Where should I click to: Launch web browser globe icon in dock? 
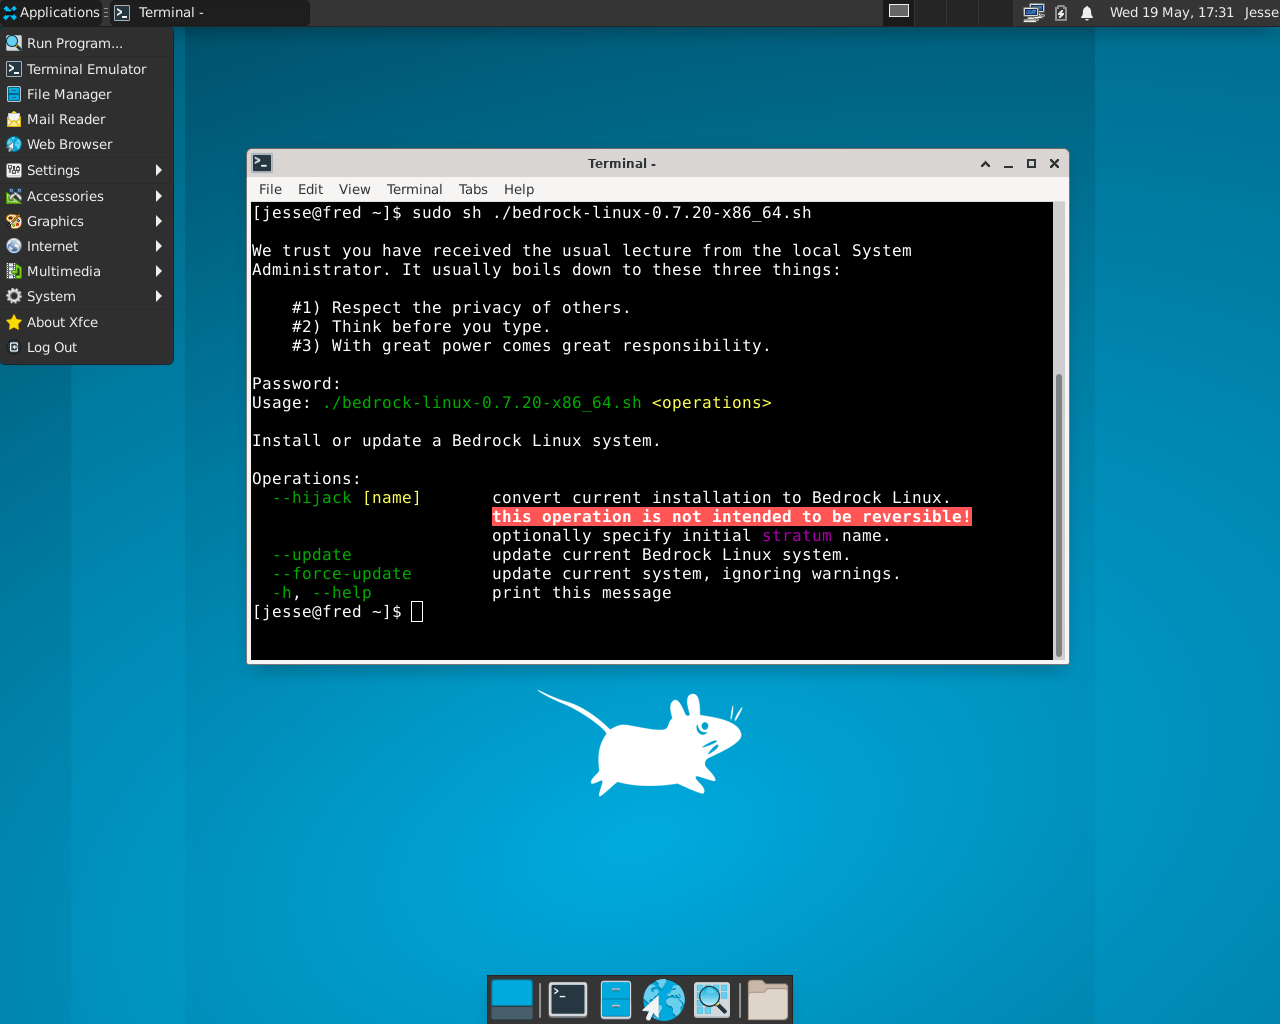(663, 999)
